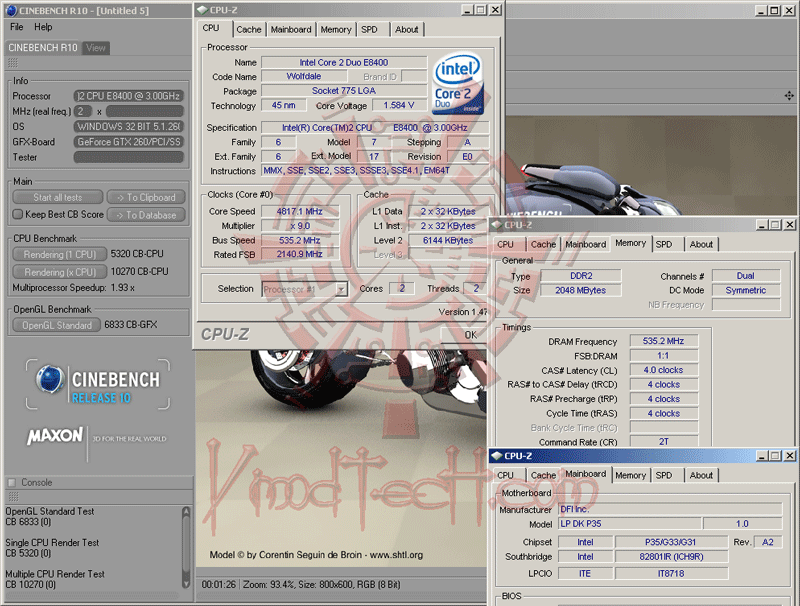This screenshot has height=606, width=800.
Task: Select SPD tab in the Memory CPU-Z window
Action: [x=664, y=244]
